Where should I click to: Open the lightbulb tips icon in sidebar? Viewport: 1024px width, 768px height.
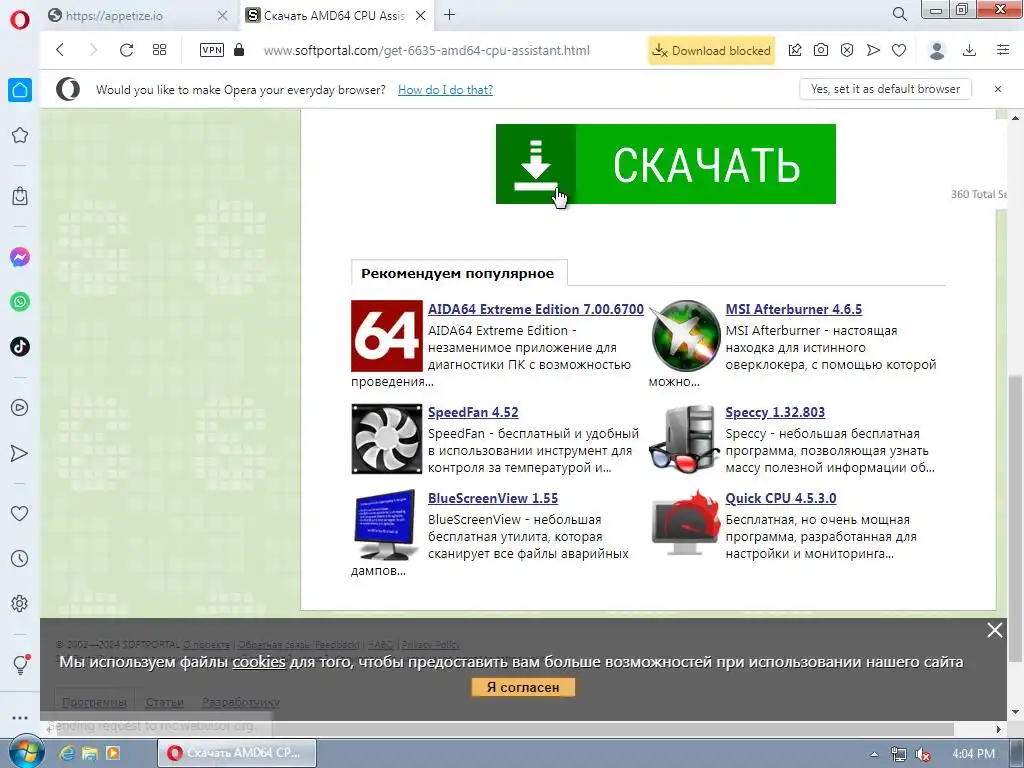(20, 664)
